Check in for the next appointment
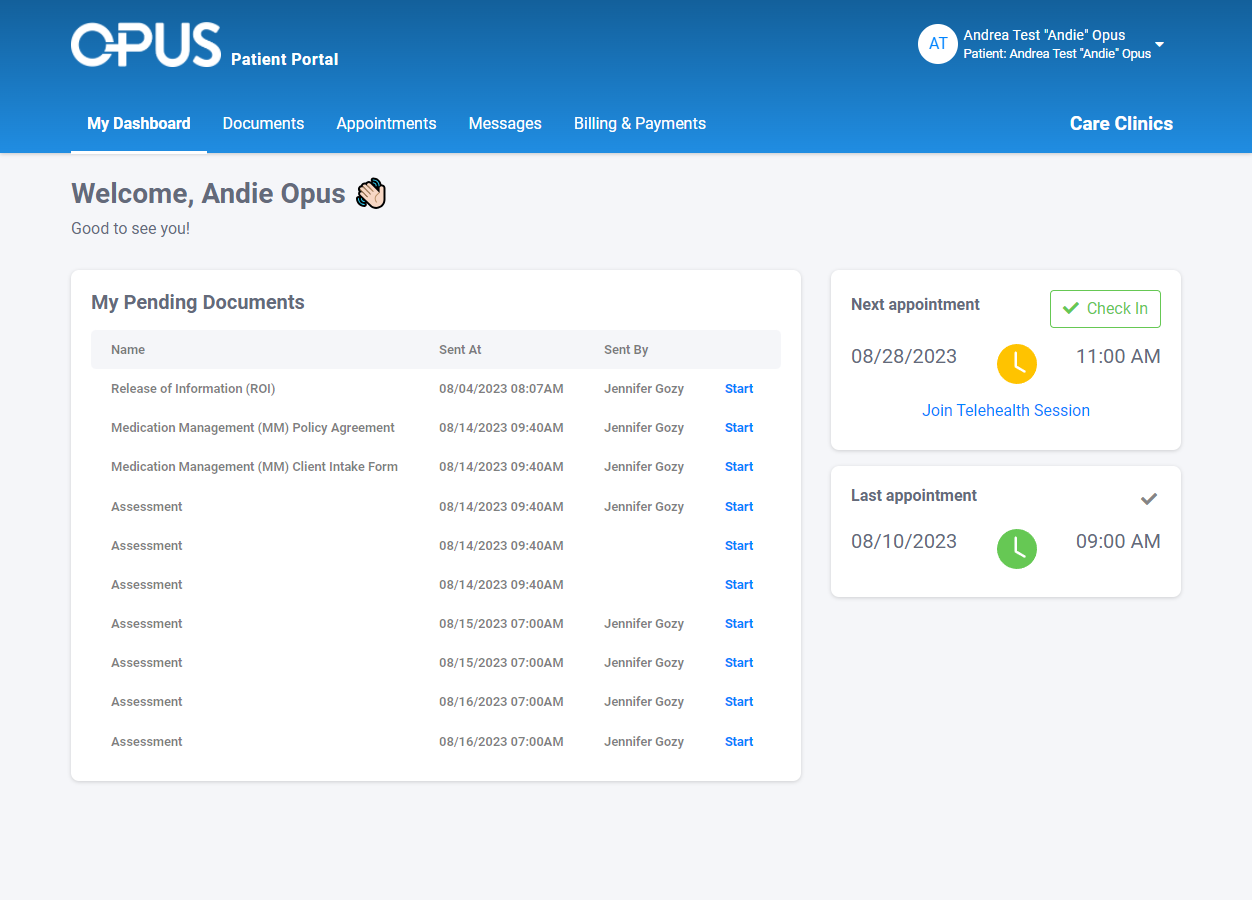The width and height of the screenshot is (1252, 900). [1105, 309]
